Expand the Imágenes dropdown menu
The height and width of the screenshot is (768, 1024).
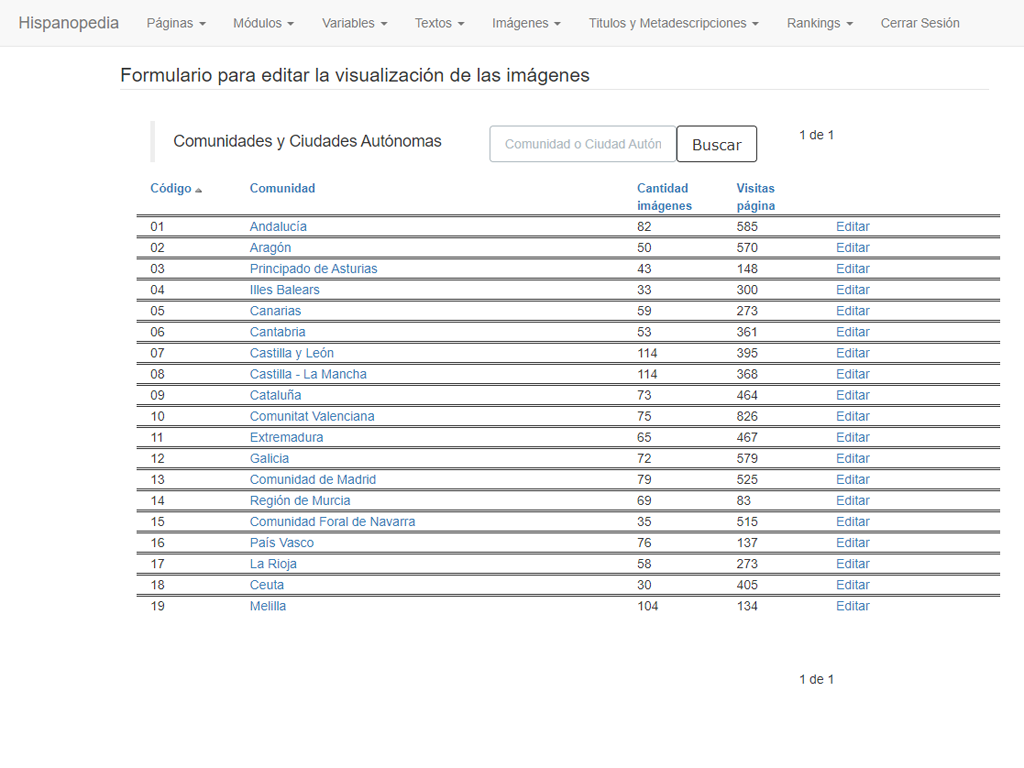click(x=526, y=23)
